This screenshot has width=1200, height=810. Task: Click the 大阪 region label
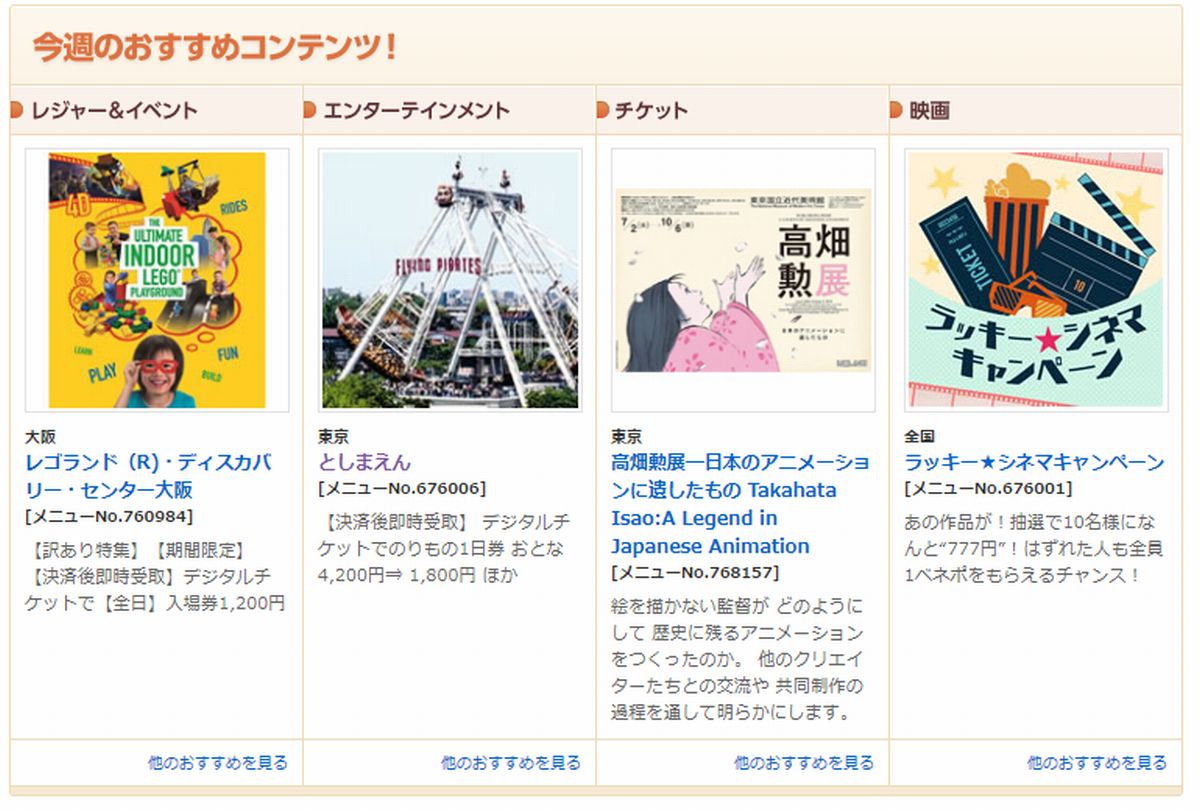(x=41, y=437)
